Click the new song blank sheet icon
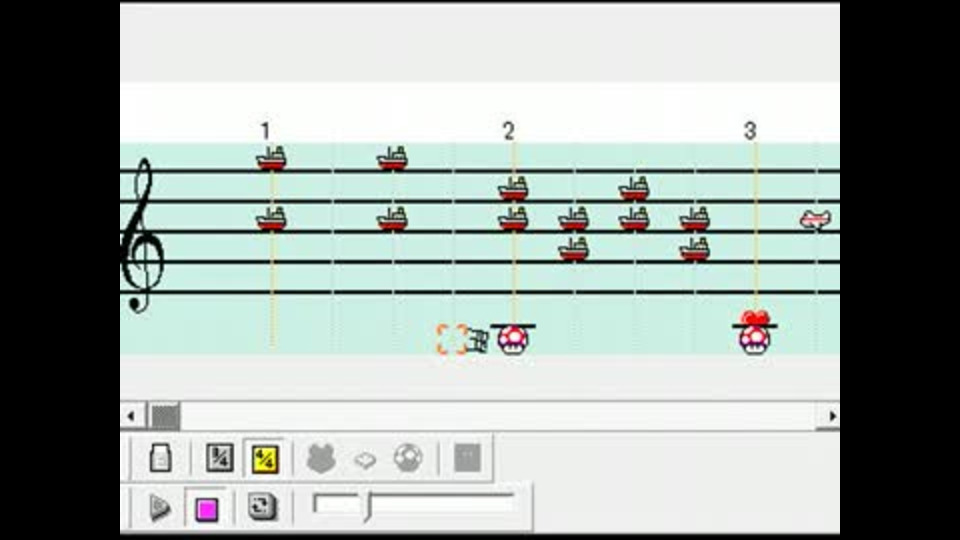 tap(160, 457)
